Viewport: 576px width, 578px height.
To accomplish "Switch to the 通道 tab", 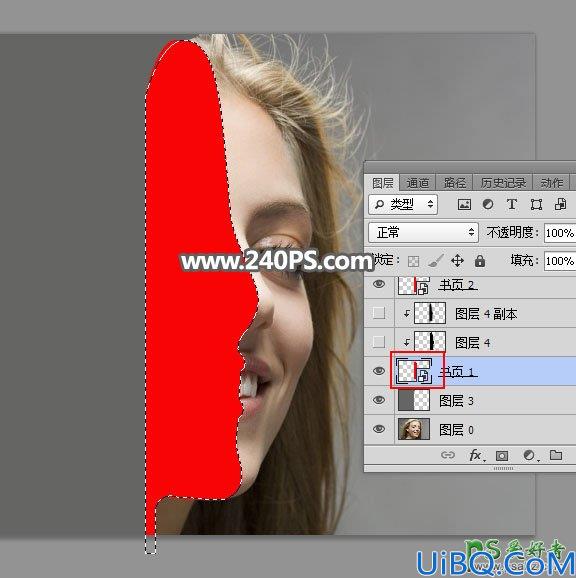I will tap(418, 182).
